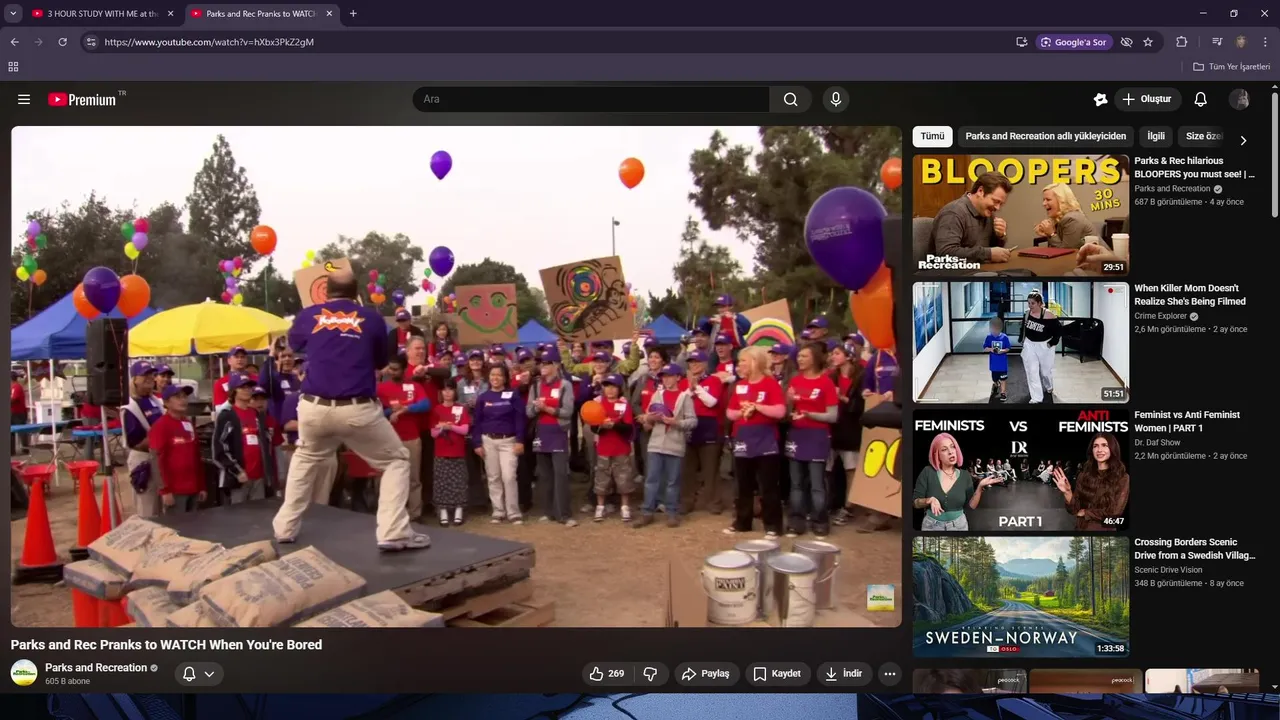
Task: Open Crossing Borders Scenic Drive video title
Action: pyautogui.click(x=1194, y=549)
